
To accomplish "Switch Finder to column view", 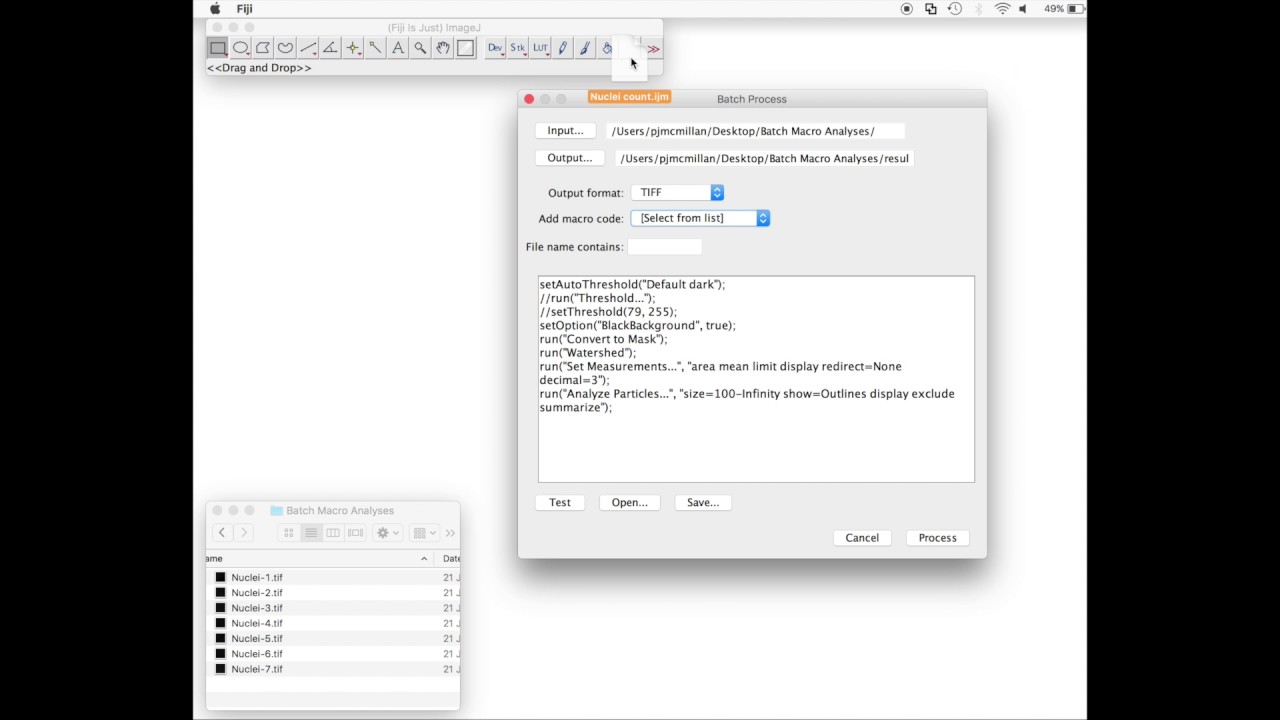I will coord(333,533).
